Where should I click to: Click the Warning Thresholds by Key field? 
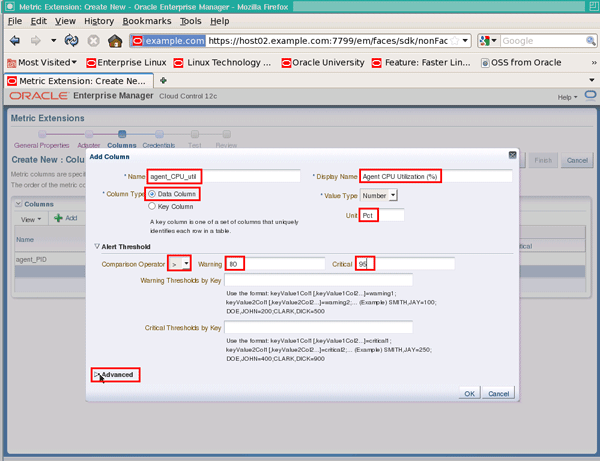pyautogui.click(x=318, y=280)
